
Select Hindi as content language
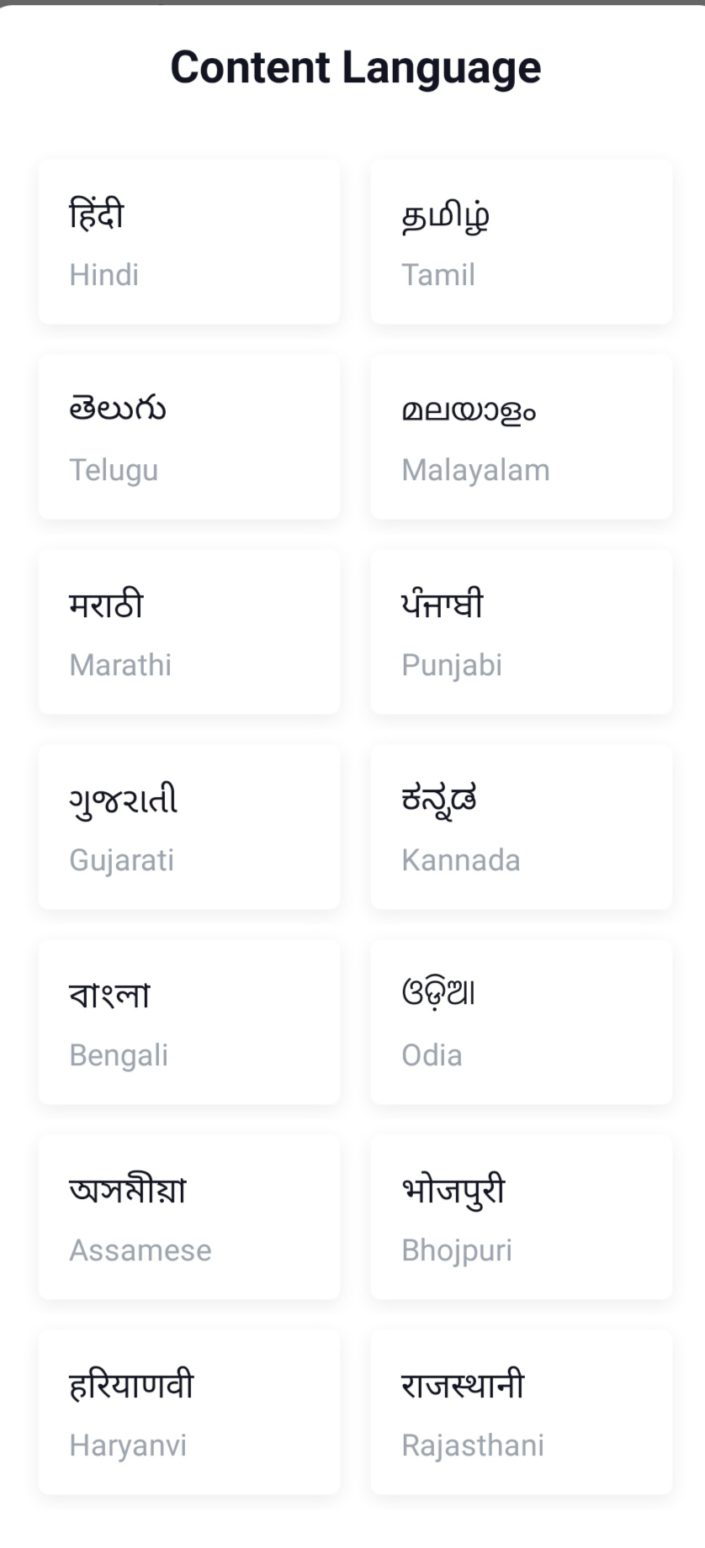(x=189, y=242)
